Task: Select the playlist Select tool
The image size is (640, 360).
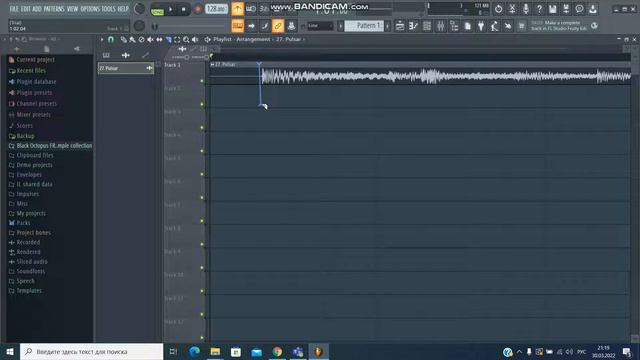Action: click(177, 40)
